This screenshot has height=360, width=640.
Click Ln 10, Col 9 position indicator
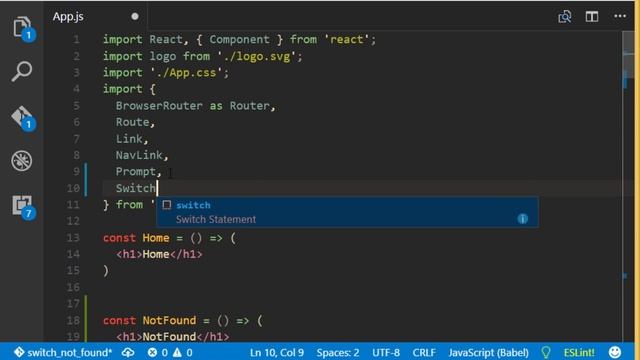pyautogui.click(x=277, y=352)
